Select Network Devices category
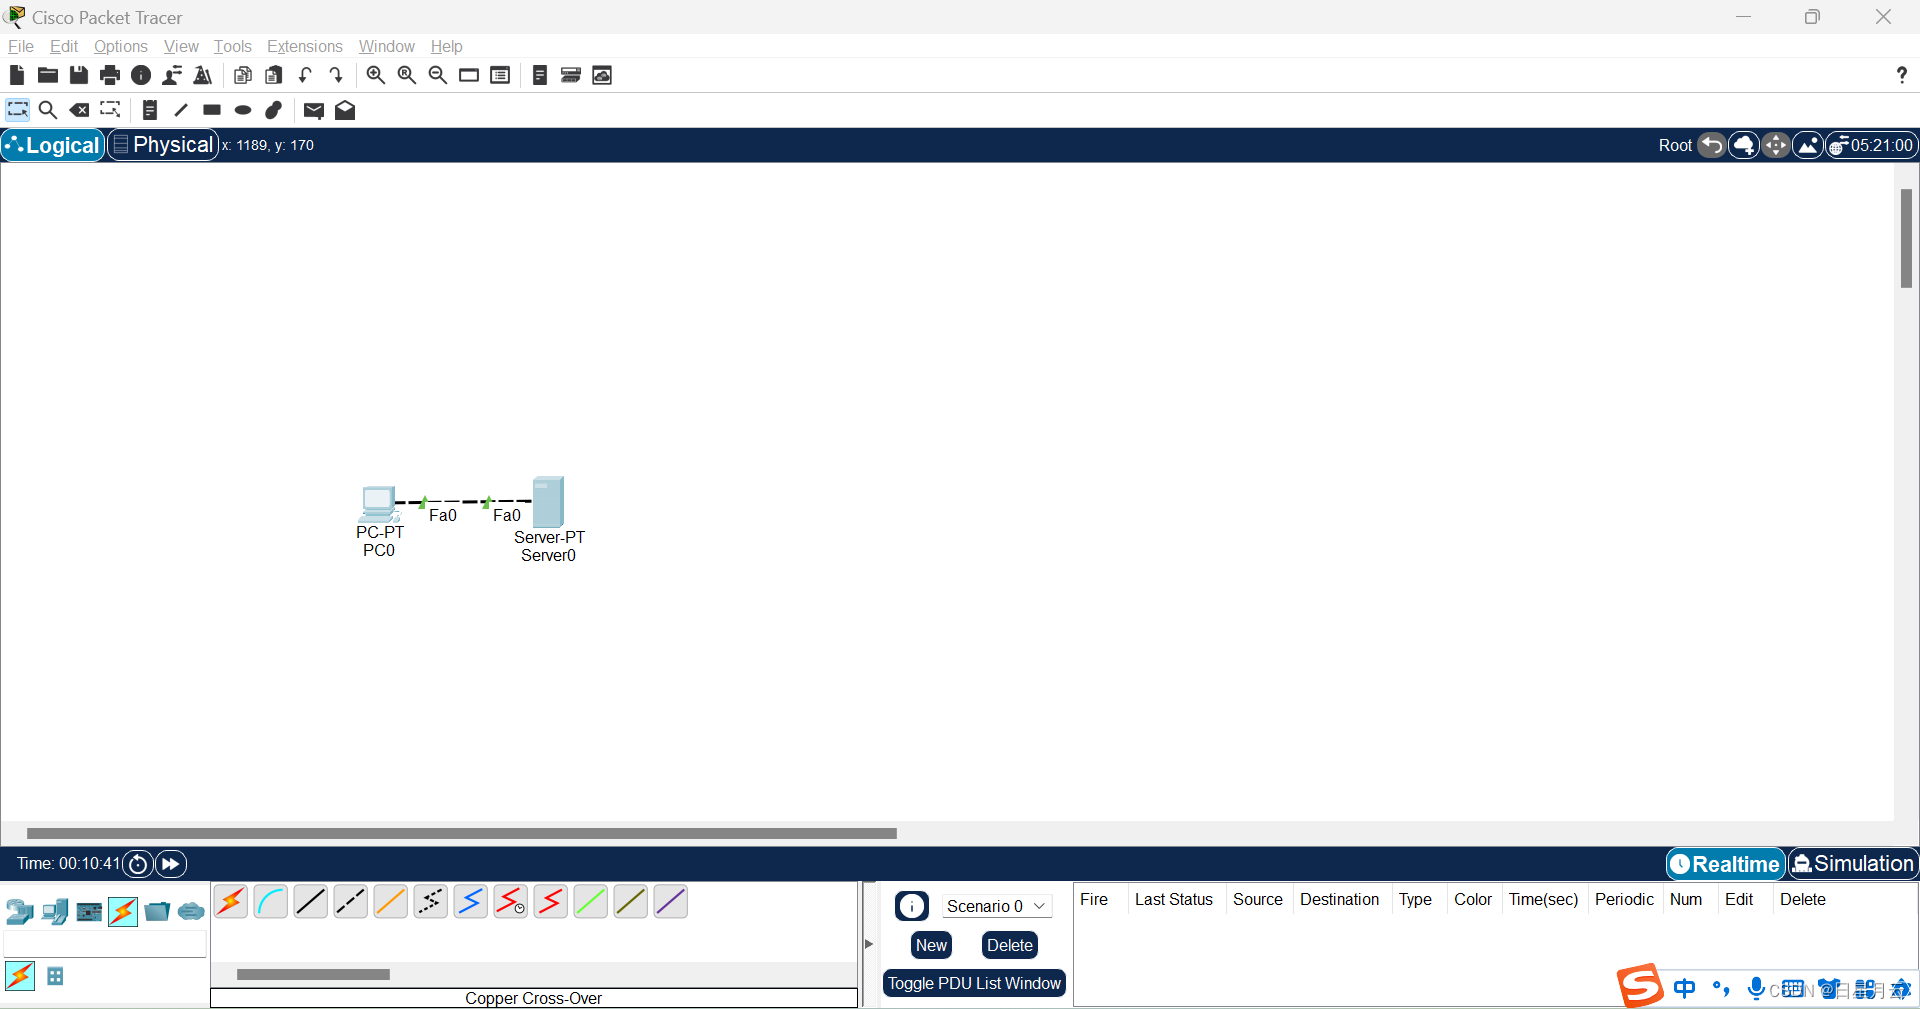Viewport: 1920px width, 1009px height. pos(19,911)
